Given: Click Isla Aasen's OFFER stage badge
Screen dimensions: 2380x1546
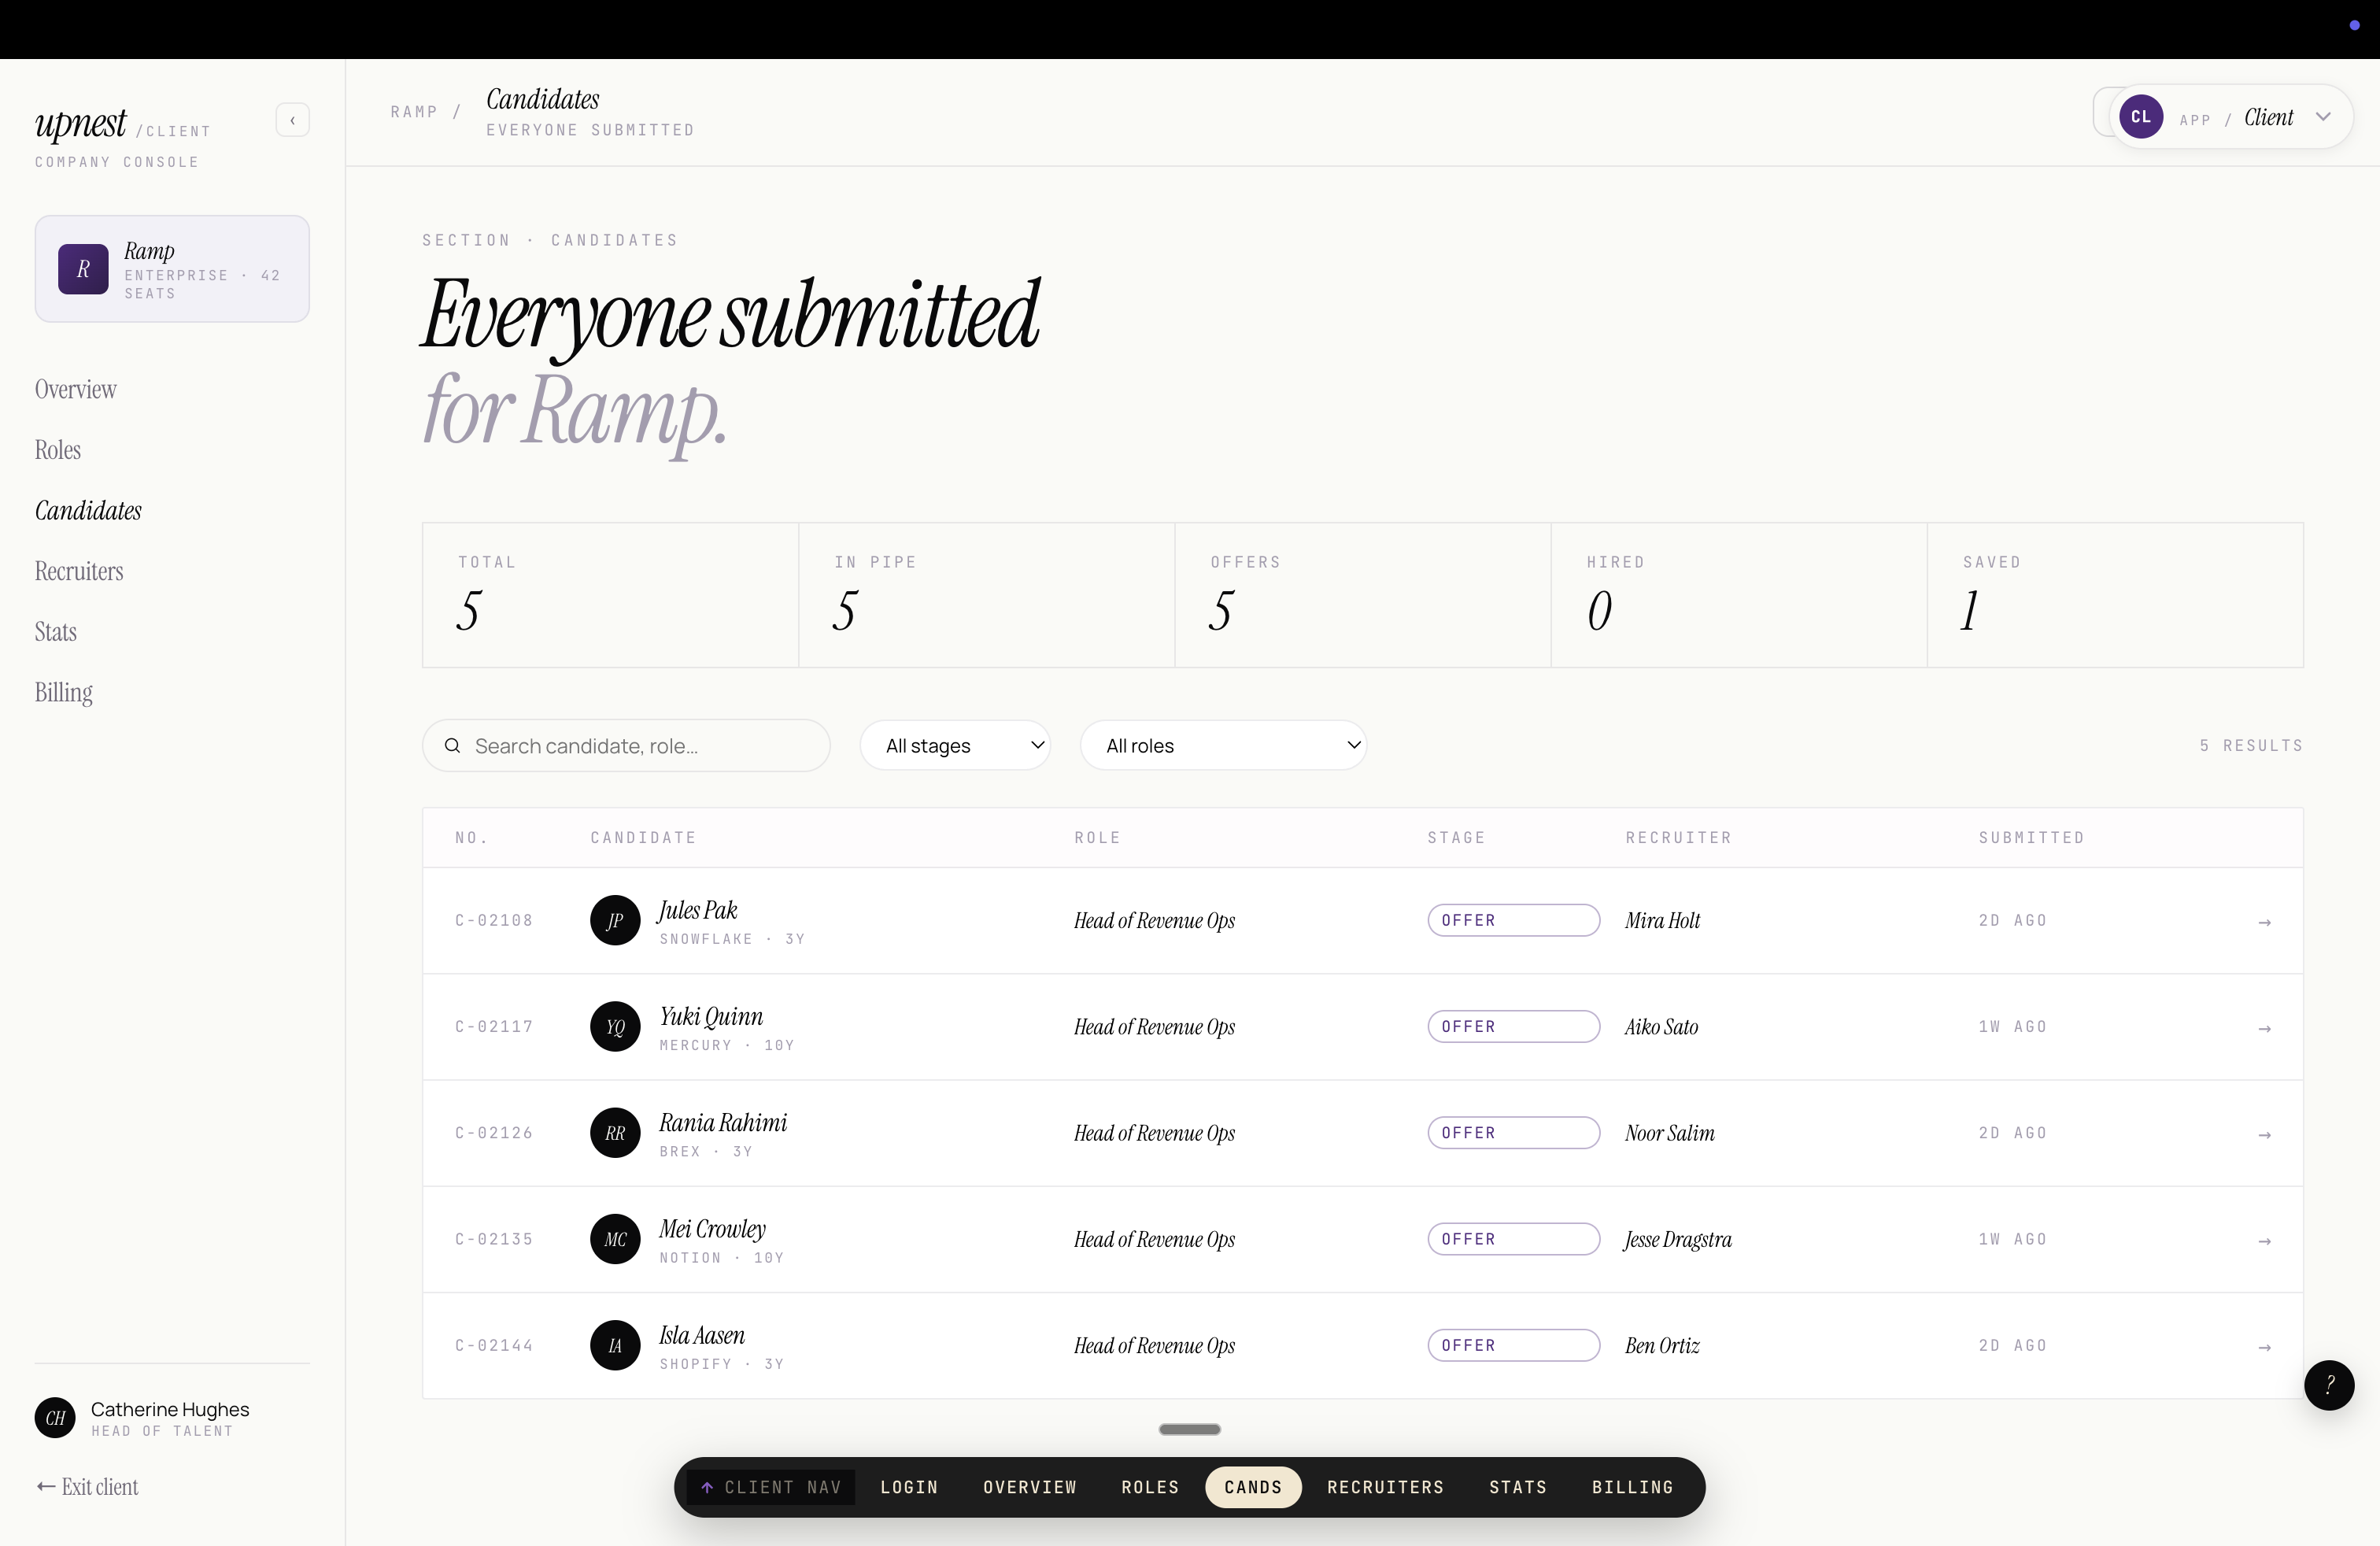Looking at the screenshot, I should tap(1513, 1346).
